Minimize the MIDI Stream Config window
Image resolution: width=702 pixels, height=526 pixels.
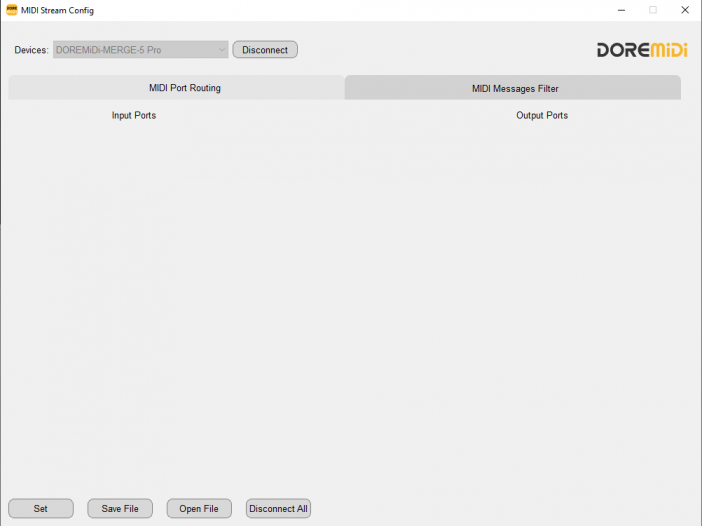tap(621, 10)
